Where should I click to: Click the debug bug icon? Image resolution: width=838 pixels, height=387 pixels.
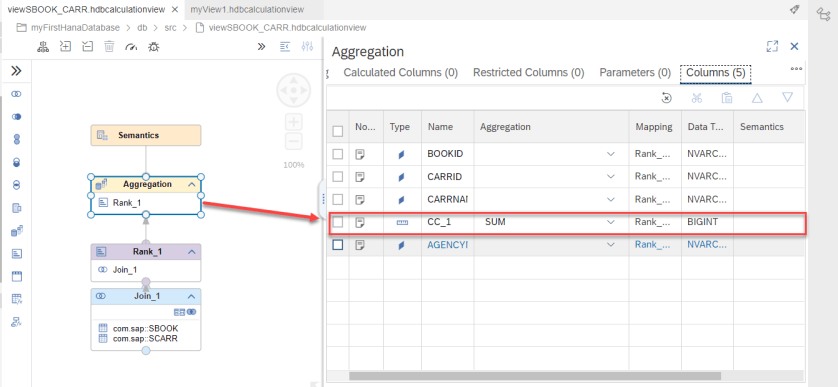click(x=154, y=47)
